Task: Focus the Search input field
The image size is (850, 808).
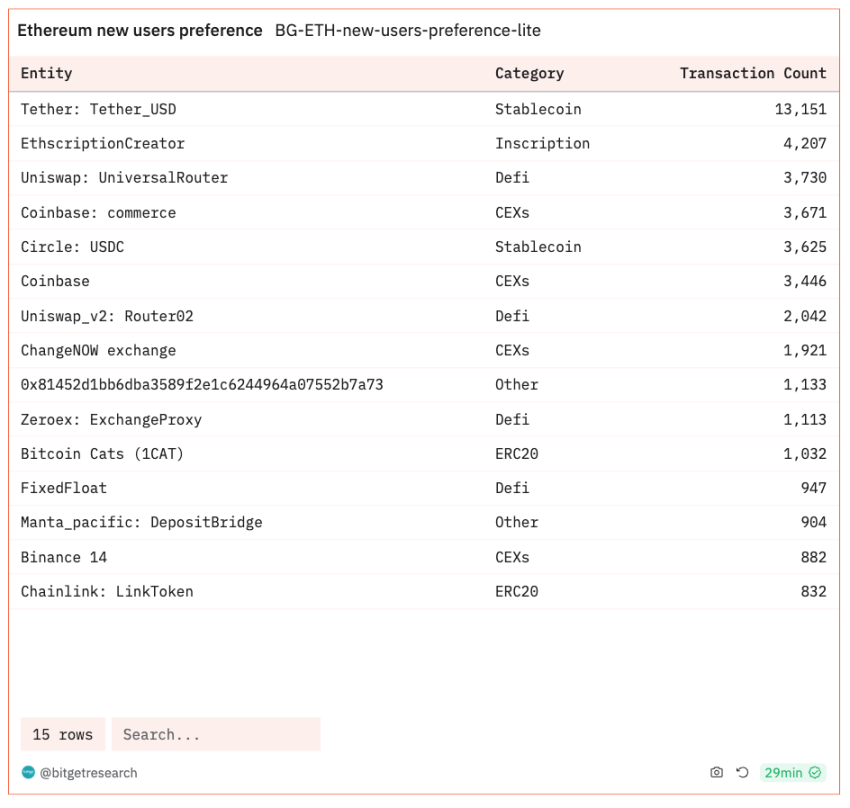Action: (215, 734)
